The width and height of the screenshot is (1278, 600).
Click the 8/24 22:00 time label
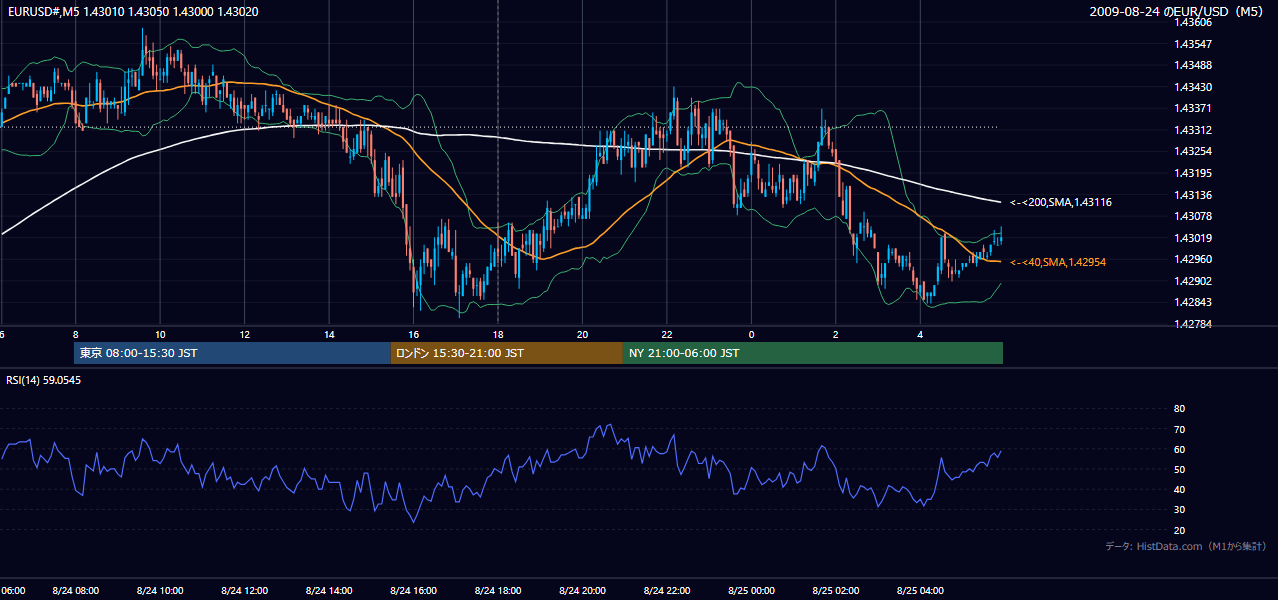(x=667, y=591)
